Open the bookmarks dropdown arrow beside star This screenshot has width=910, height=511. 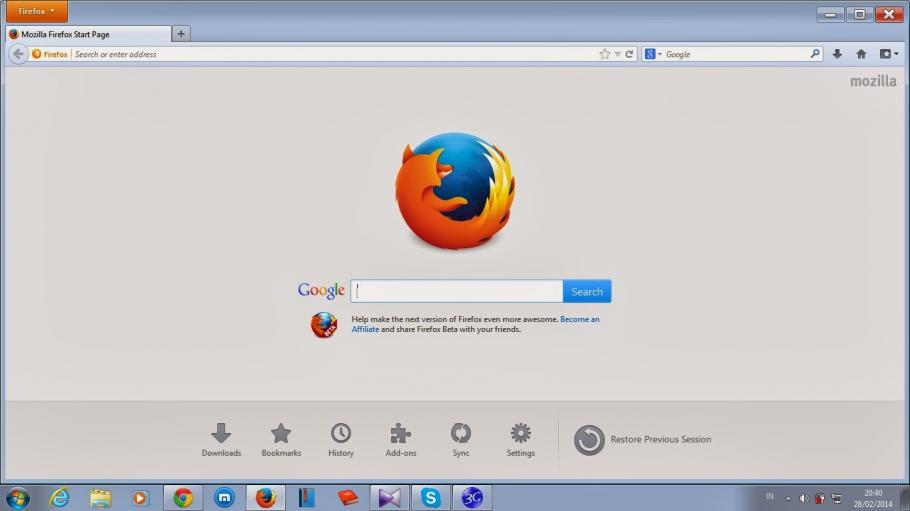pos(618,54)
